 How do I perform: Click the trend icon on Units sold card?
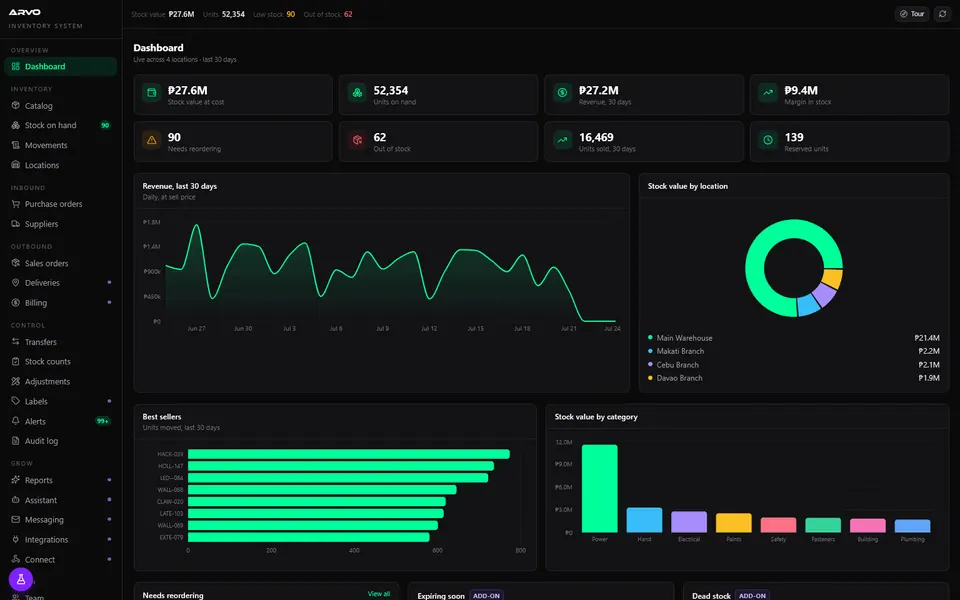(x=562, y=140)
